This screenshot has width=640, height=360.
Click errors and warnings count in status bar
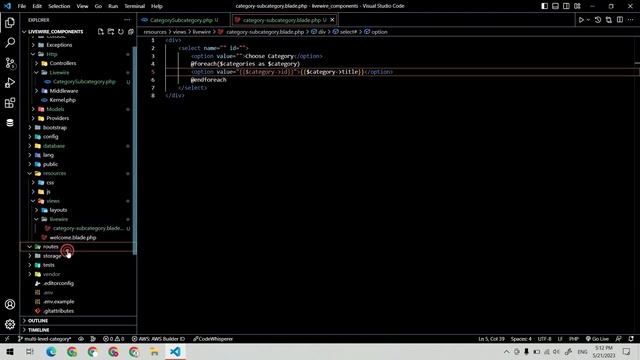point(113,339)
